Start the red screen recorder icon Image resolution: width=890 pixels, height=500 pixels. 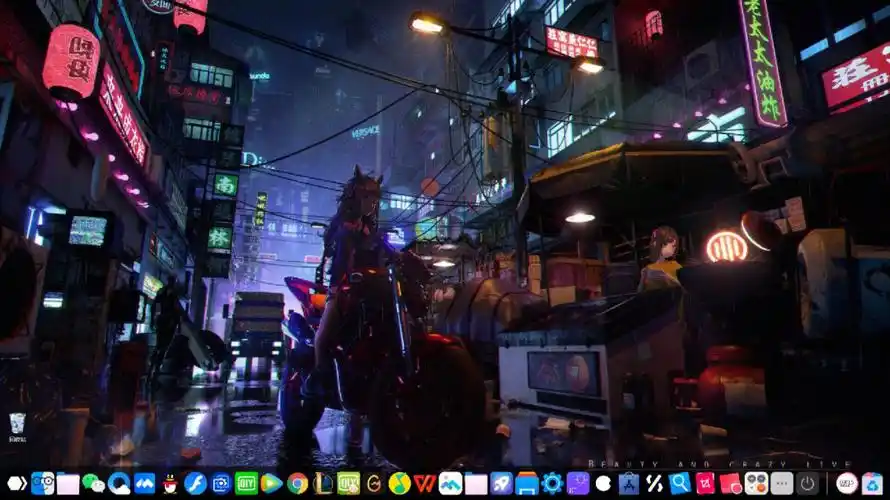(731, 483)
